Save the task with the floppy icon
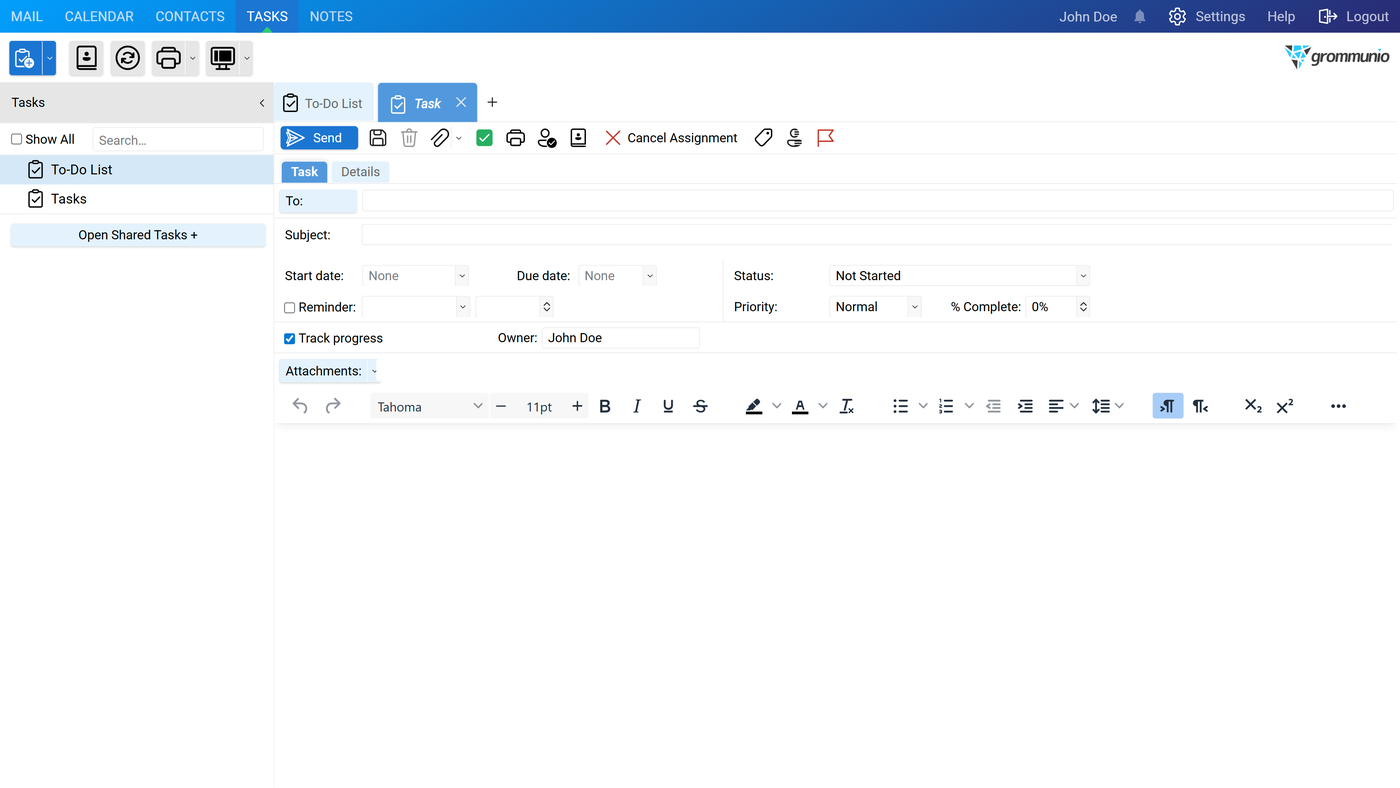The height and width of the screenshot is (788, 1400). (378, 138)
